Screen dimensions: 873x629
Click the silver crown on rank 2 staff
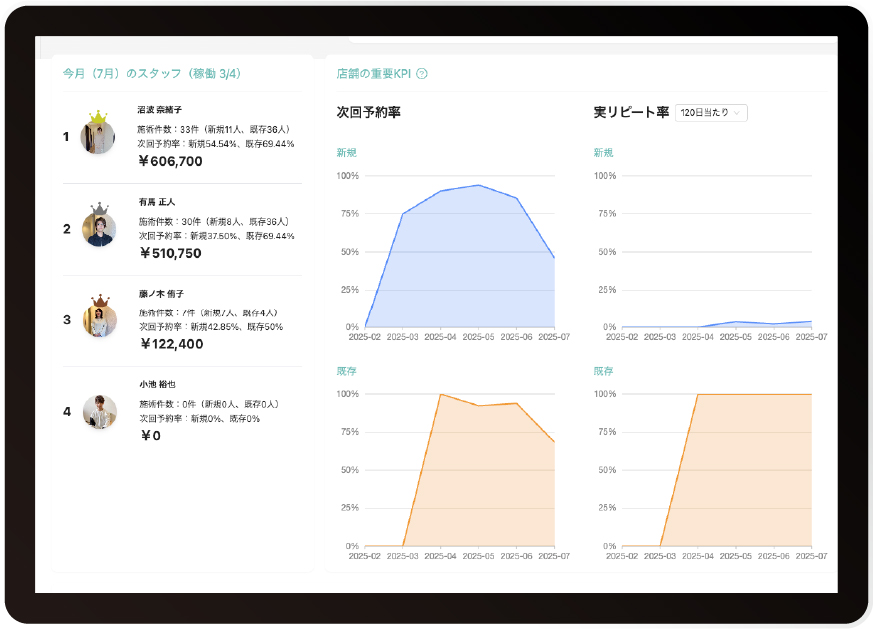click(99, 210)
